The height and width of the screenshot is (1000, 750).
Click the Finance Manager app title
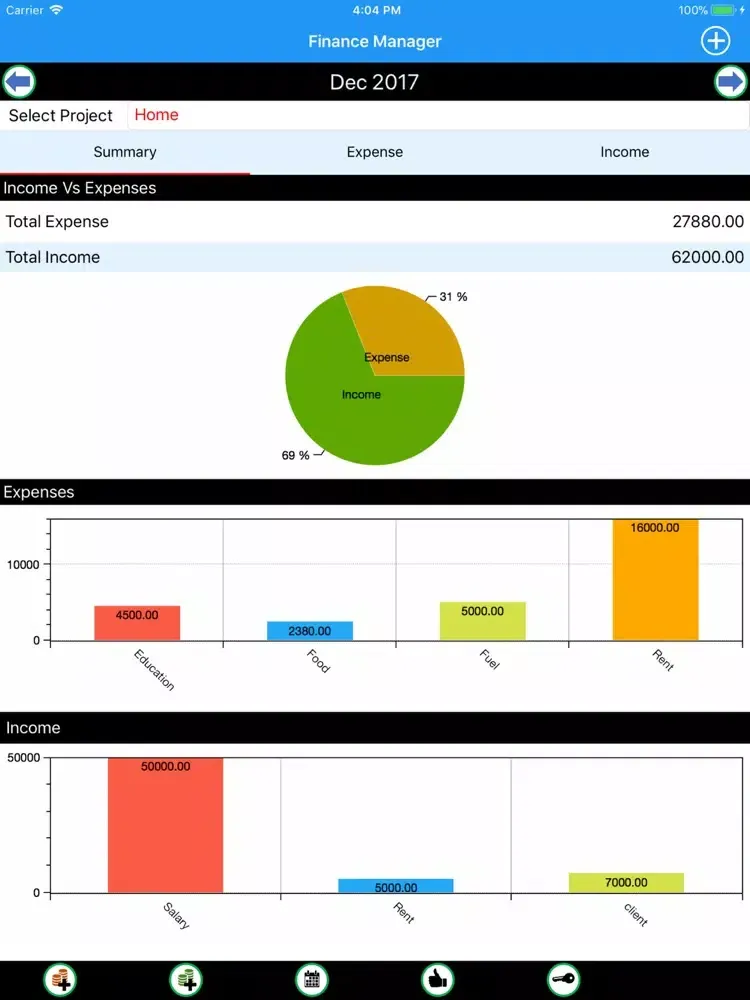[x=374, y=41]
